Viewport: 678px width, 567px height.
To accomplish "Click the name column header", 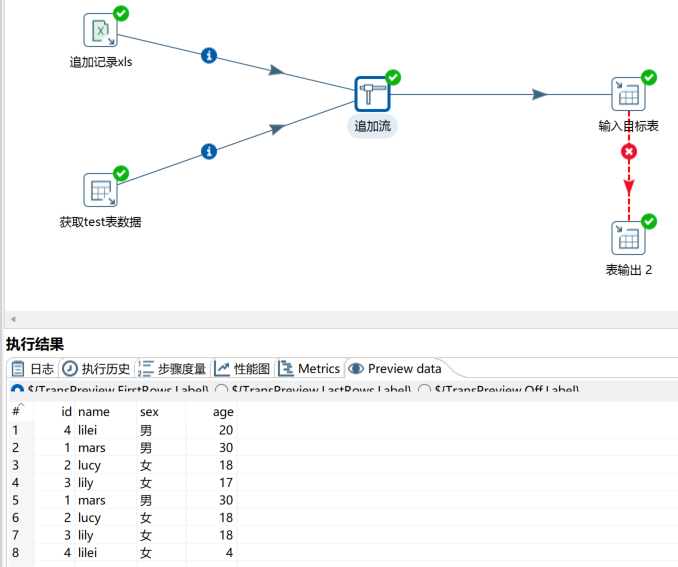I will 94,411.
